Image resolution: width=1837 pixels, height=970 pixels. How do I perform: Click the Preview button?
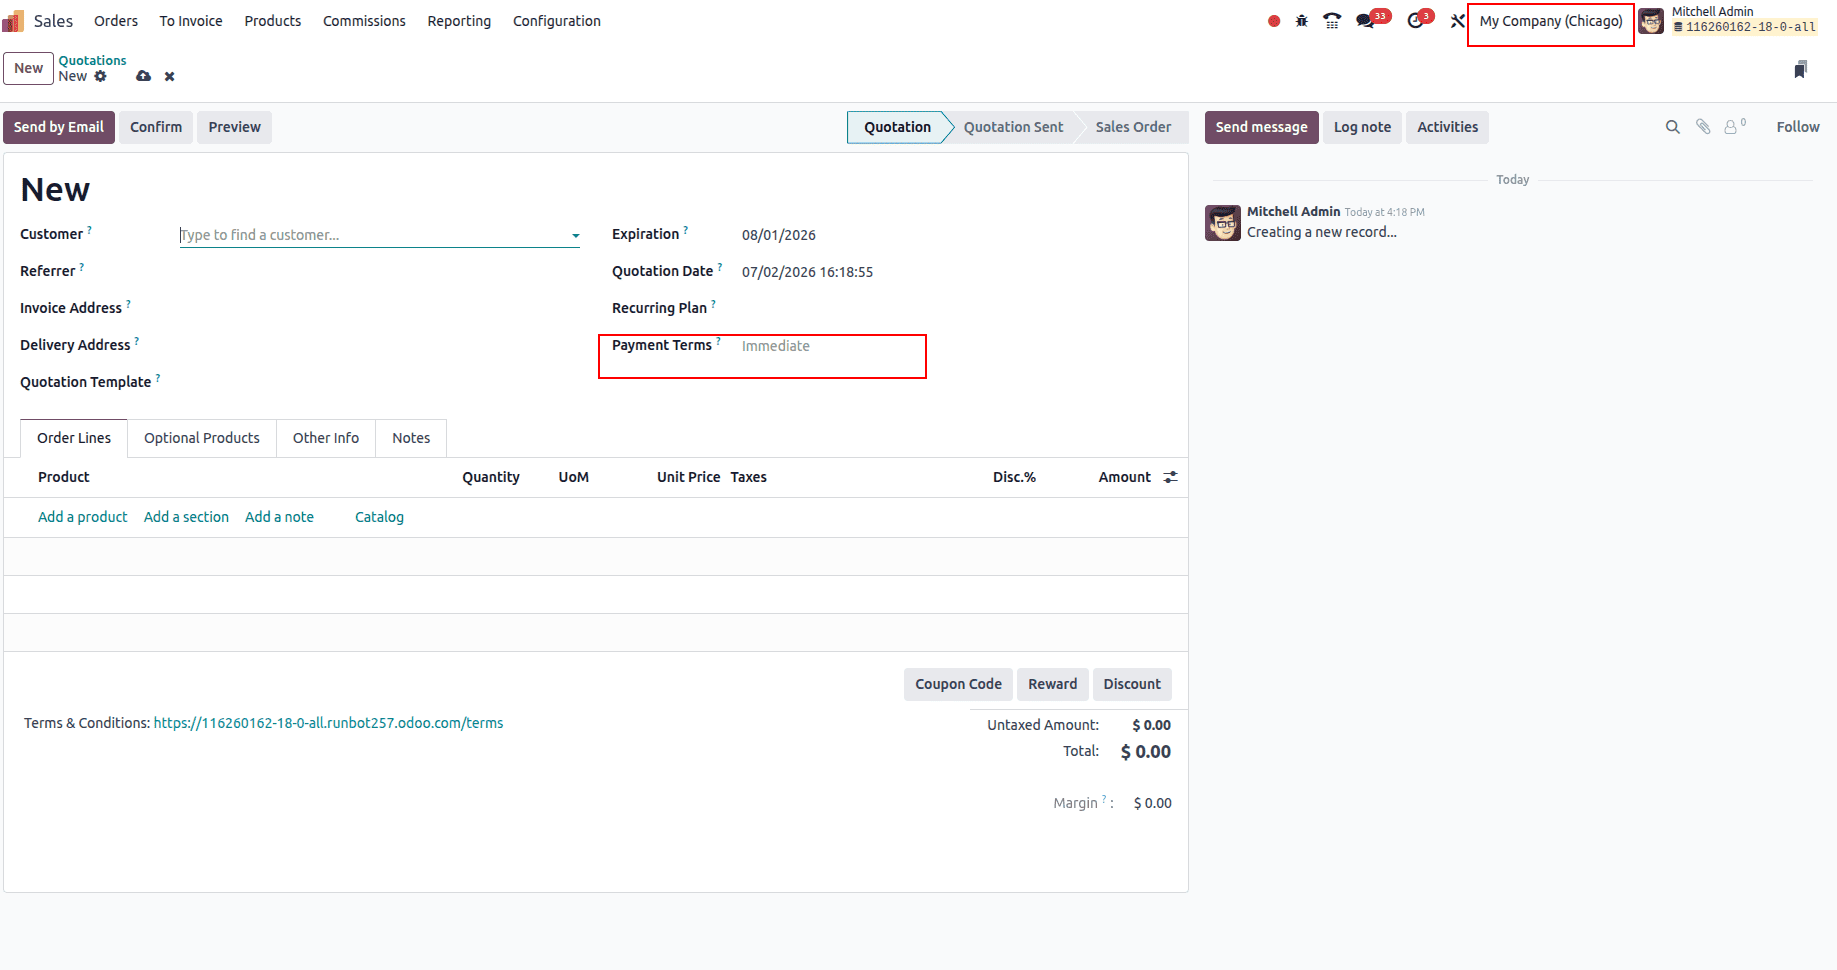235,127
